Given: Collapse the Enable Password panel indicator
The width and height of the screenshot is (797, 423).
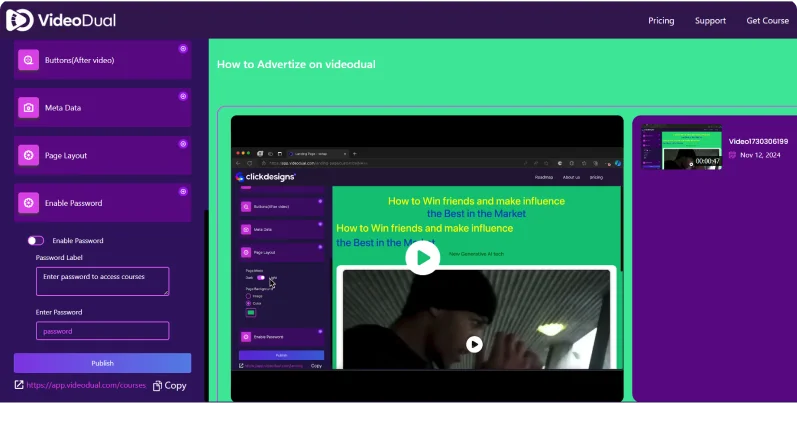Looking at the screenshot, I should coord(182,191).
